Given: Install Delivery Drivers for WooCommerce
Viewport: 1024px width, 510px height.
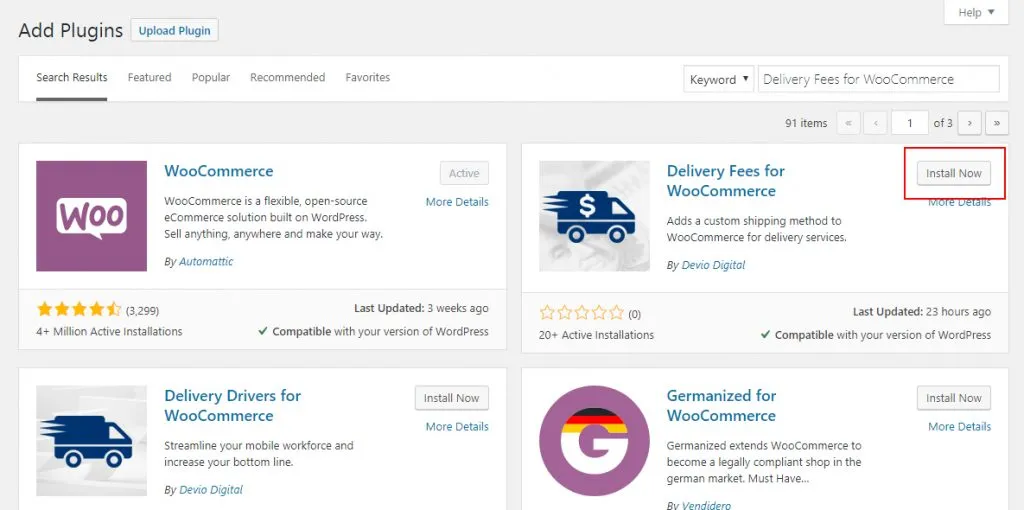Looking at the screenshot, I should click(x=451, y=398).
